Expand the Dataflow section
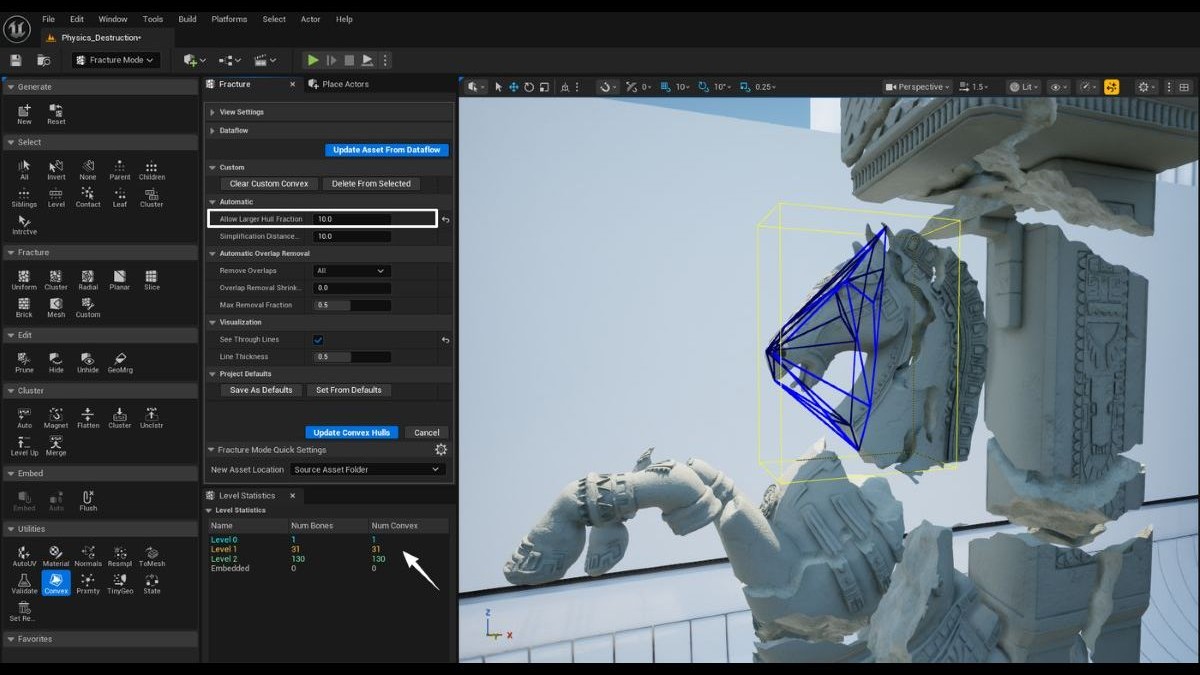This screenshot has width=1200, height=675. (x=239, y=129)
